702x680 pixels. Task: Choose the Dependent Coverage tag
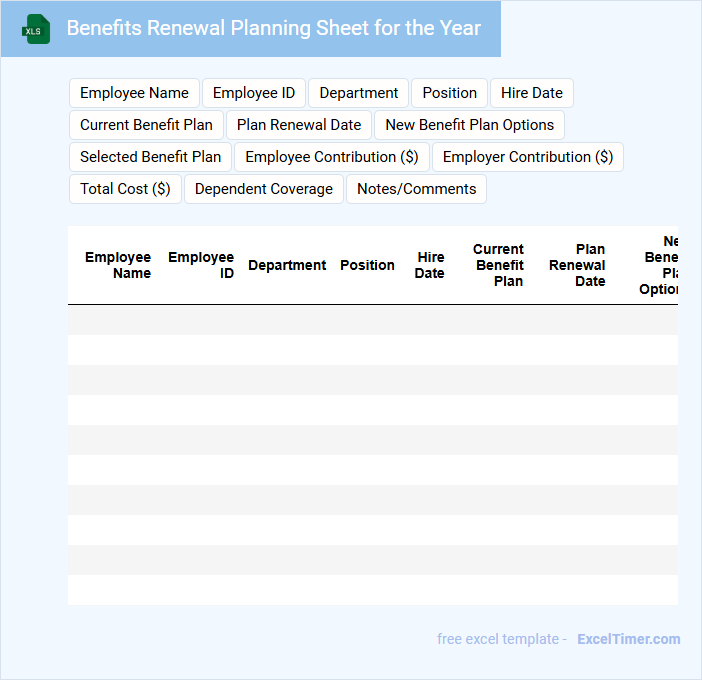(264, 189)
